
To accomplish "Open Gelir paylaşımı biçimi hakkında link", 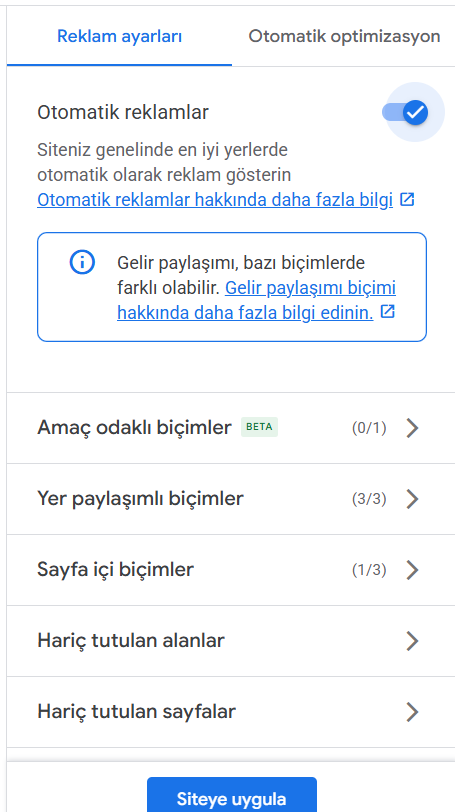I will point(257,300).
